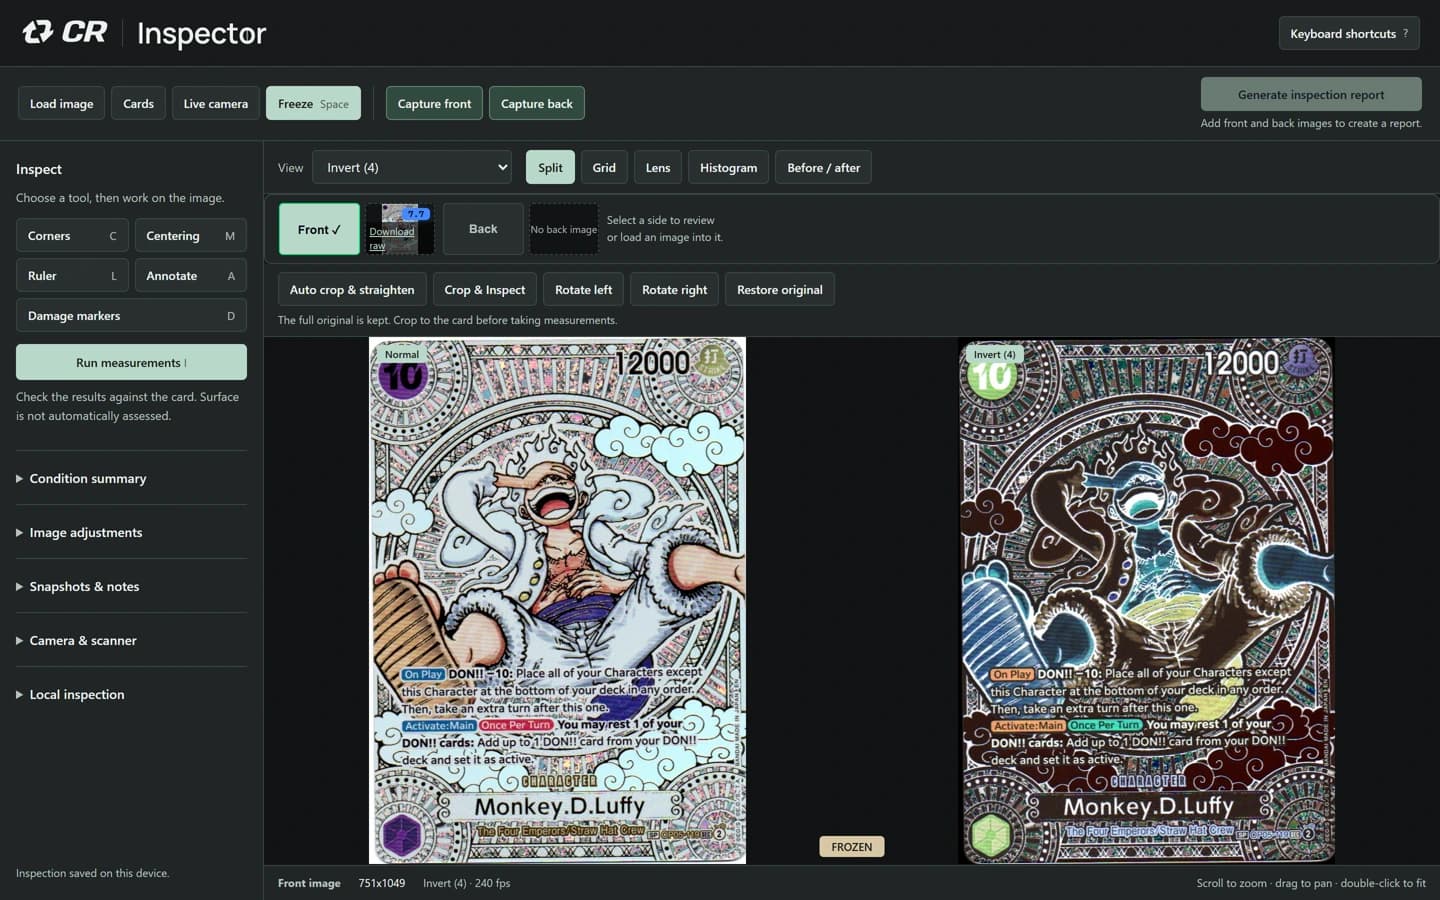Image resolution: width=1440 pixels, height=900 pixels.
Task: Expand the Condition summary section
Action: (131, 478)
